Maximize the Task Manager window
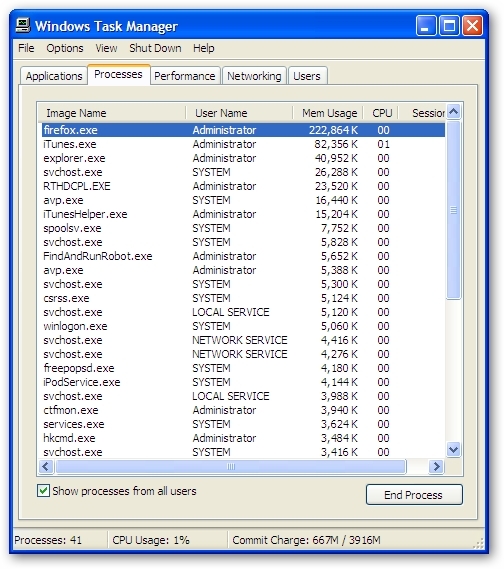Viewport: 504px width, 569px height. pyautogui.click(x=449, y=26)
